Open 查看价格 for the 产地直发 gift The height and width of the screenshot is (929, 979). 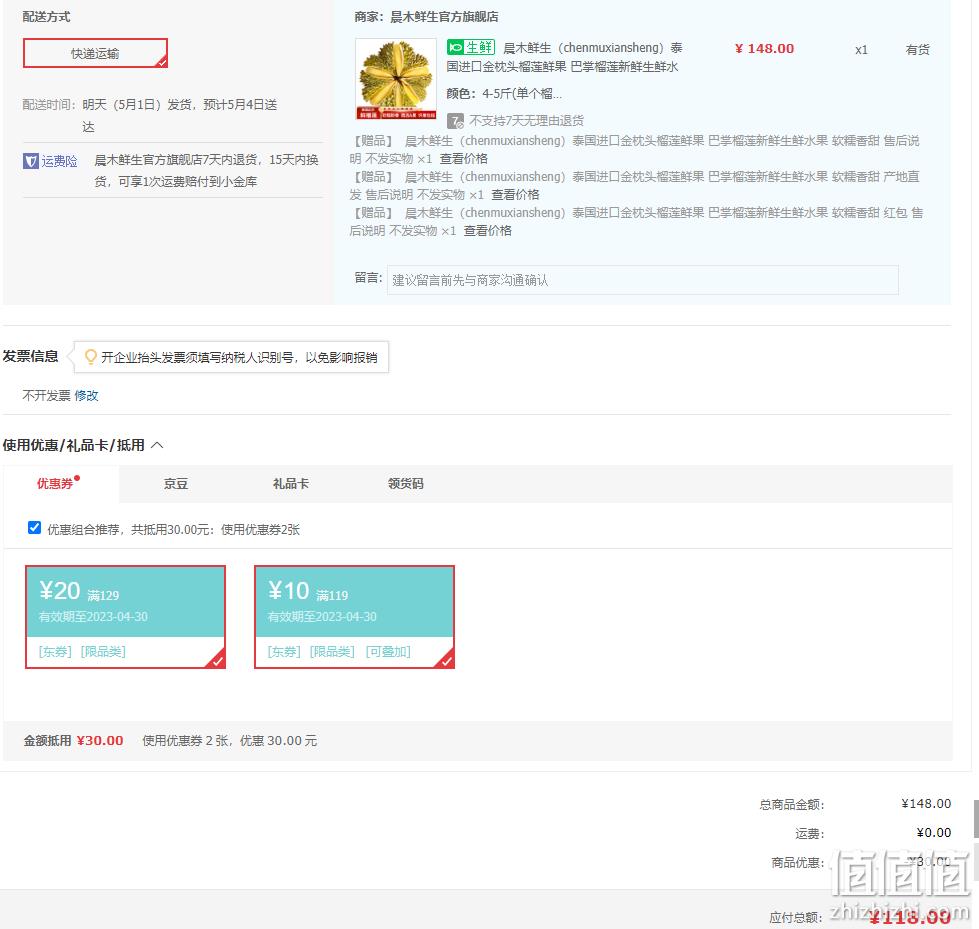pyautogui.click(x=515, y=195)
